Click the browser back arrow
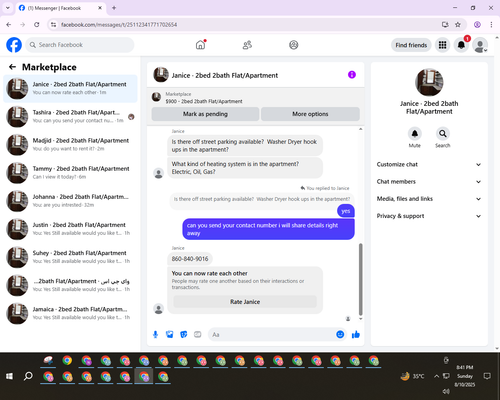This screenshot has height=400, width=500. [9, 24]
